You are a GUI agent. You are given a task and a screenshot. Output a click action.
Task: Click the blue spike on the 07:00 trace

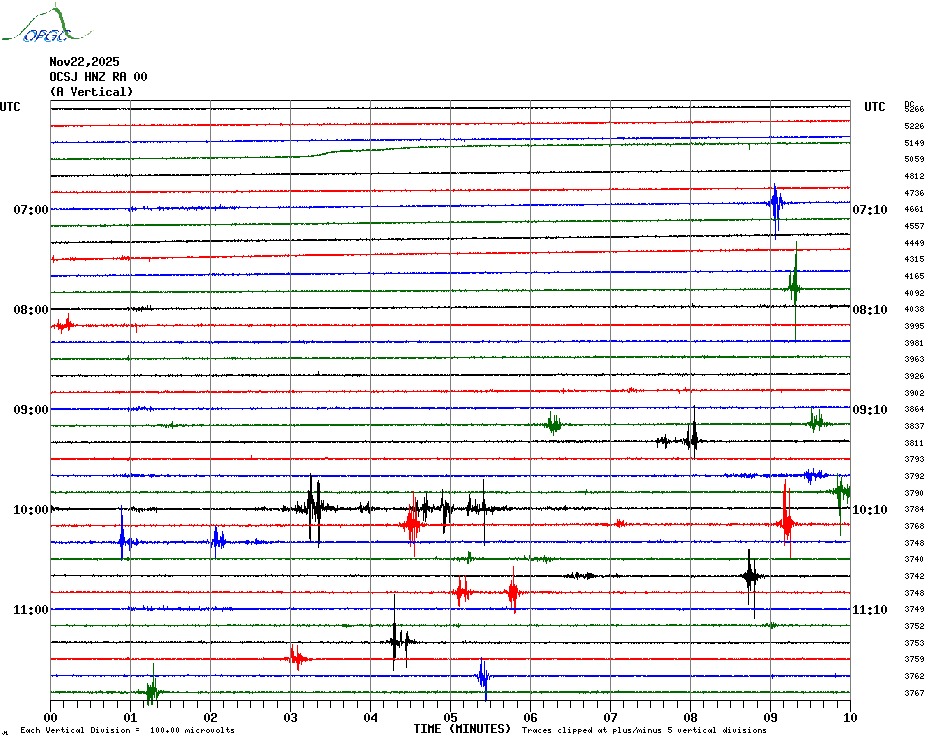tap(775, 206)
